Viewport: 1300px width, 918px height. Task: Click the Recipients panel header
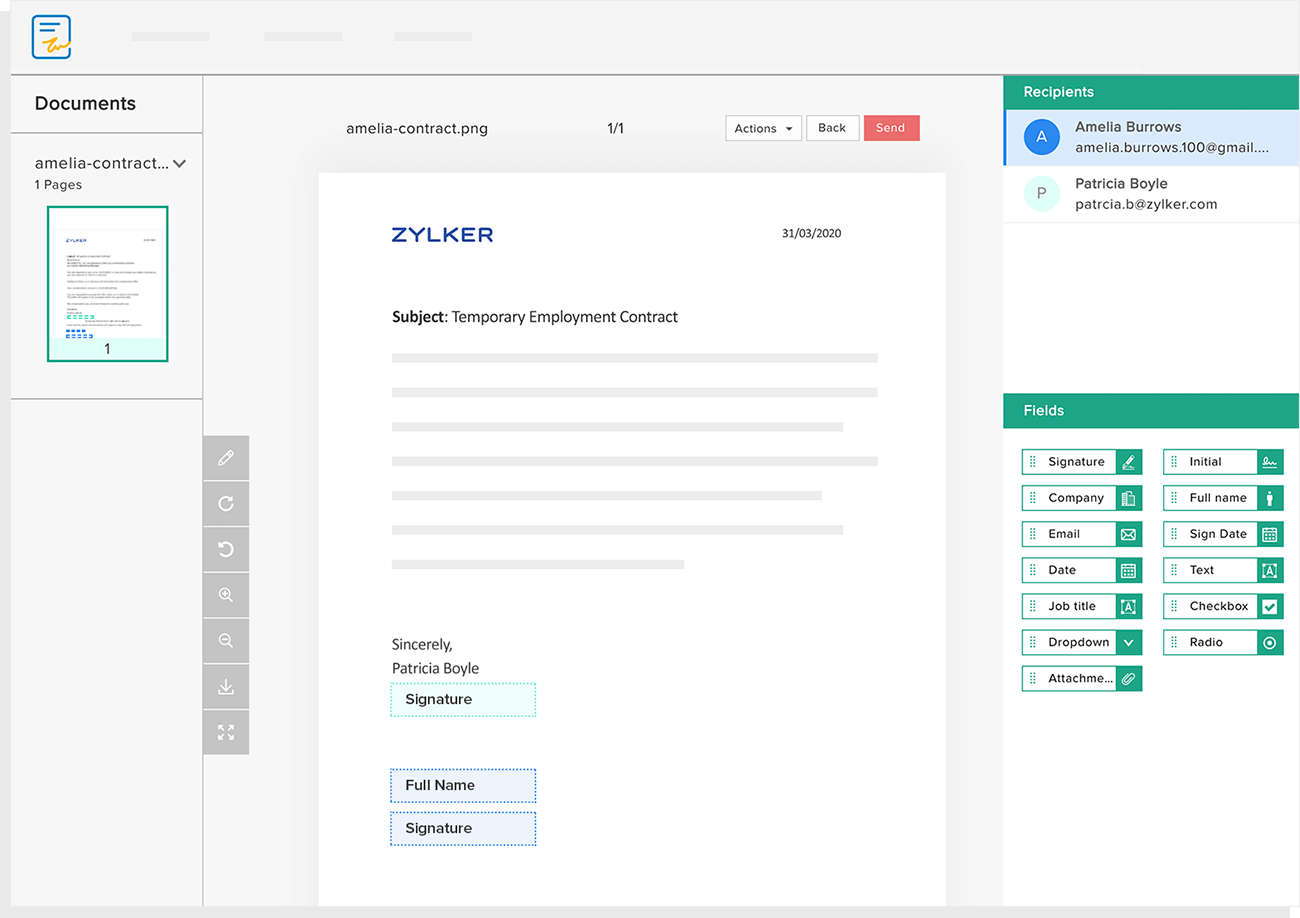1151,92
